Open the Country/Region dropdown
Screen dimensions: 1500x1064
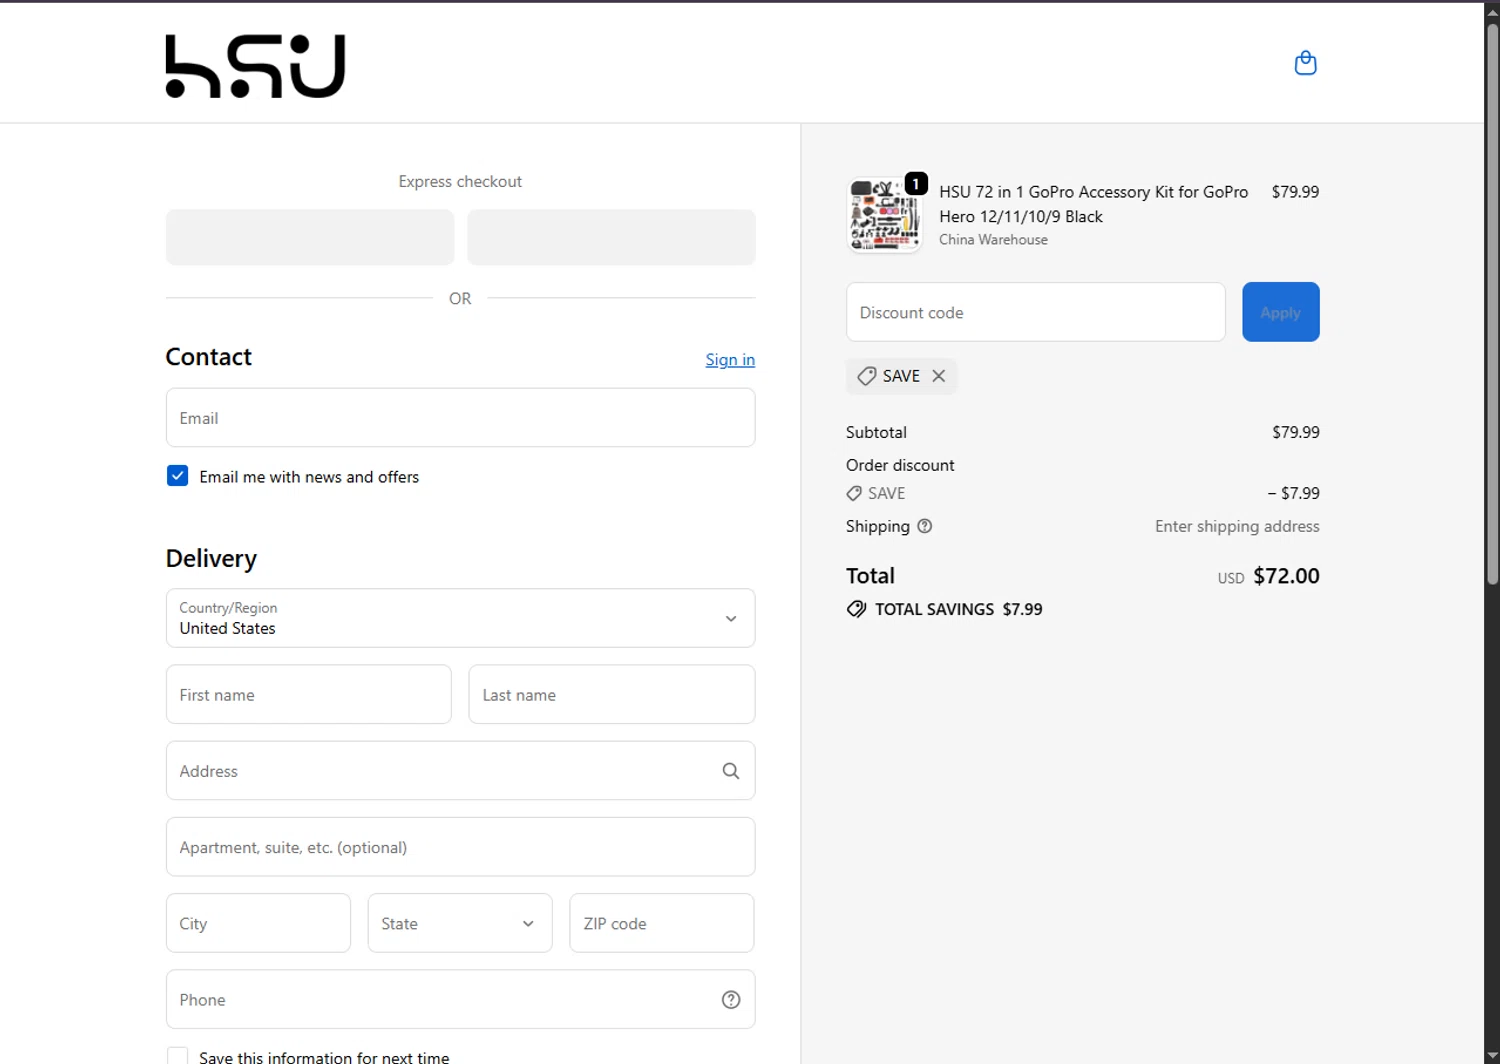460,618
